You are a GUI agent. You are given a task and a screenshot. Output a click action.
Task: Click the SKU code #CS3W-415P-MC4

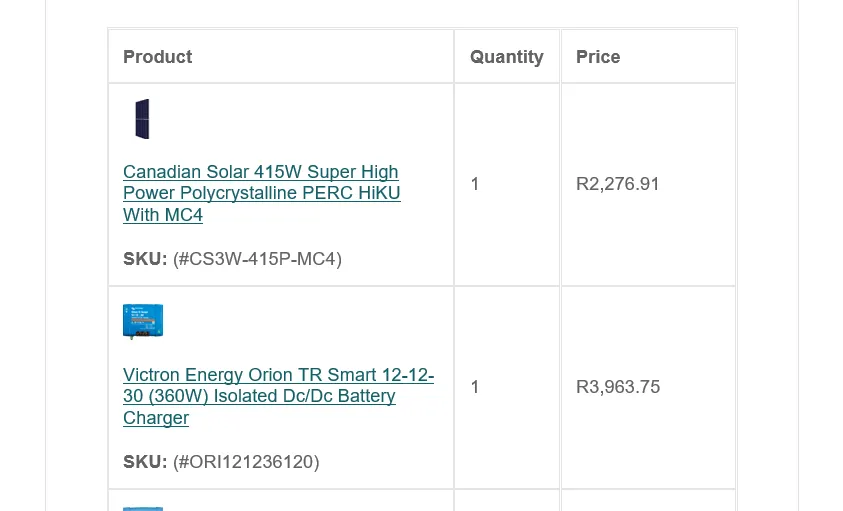(x=257, y=259)
